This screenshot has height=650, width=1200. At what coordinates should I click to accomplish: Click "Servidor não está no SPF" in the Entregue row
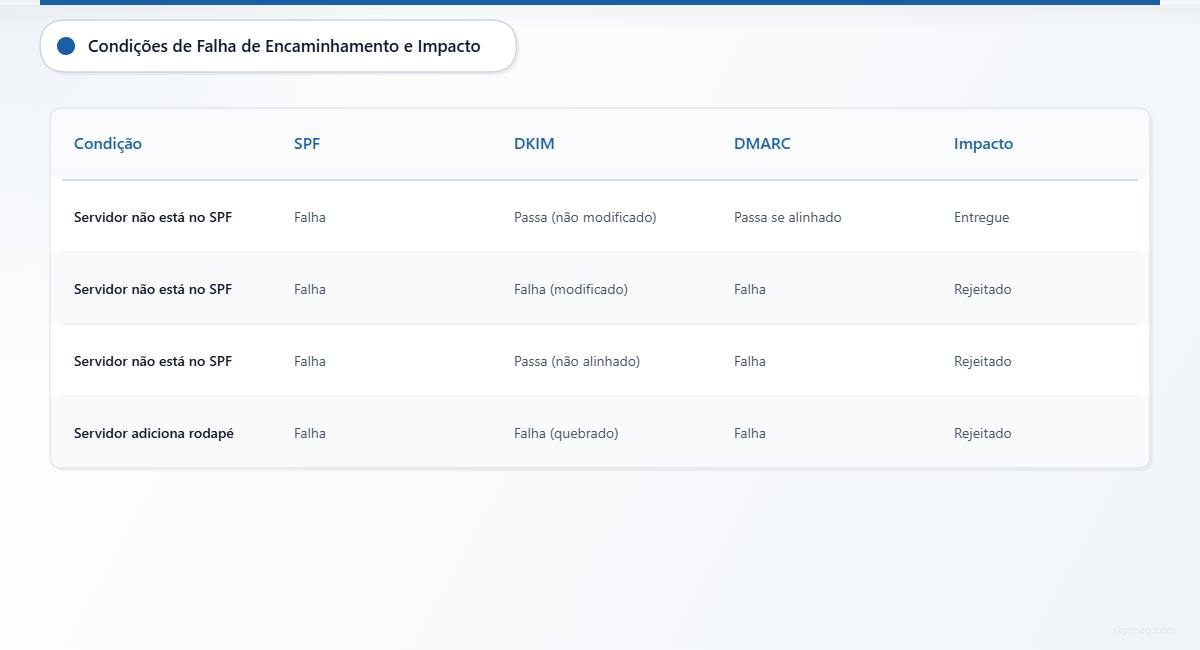coord(153,217)
